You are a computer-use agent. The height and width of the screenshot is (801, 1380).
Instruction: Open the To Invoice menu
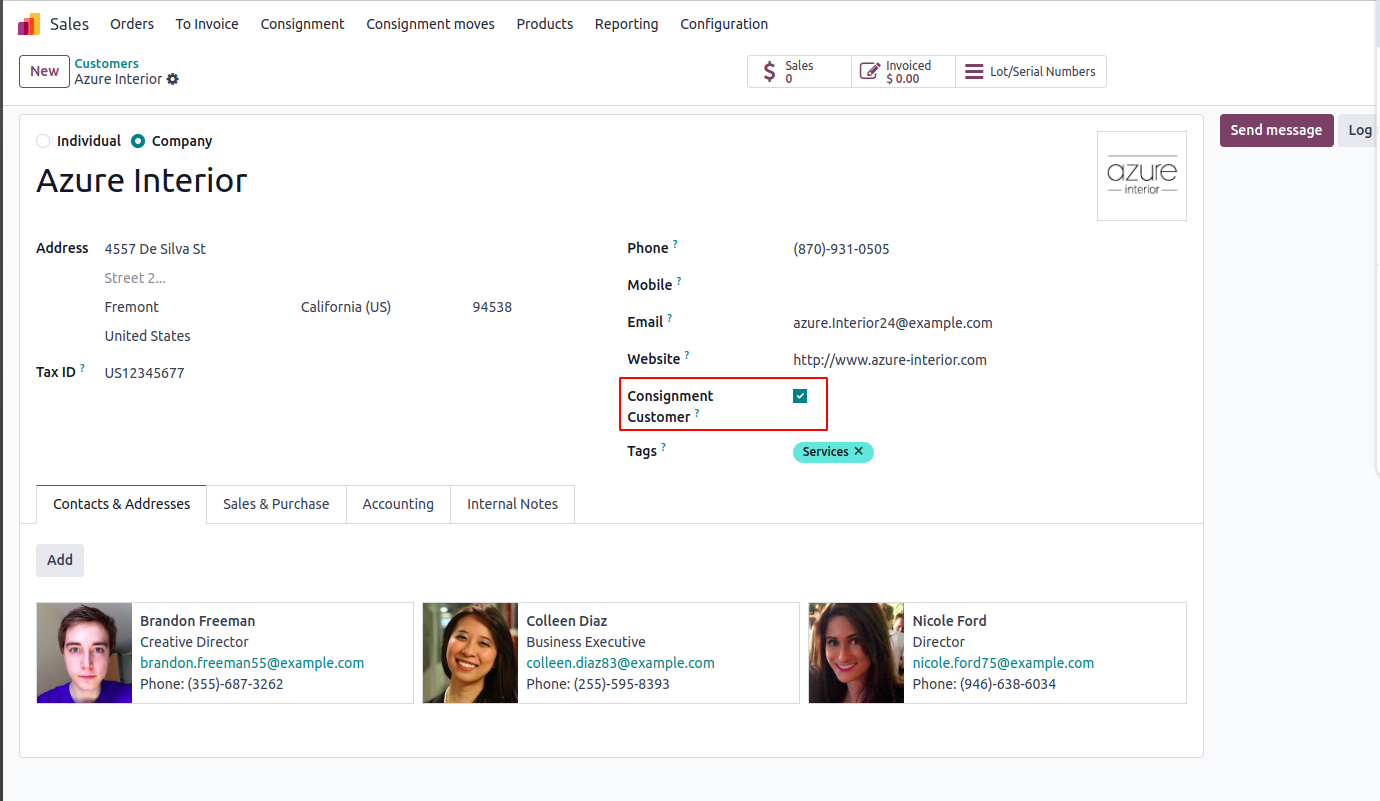207,24
